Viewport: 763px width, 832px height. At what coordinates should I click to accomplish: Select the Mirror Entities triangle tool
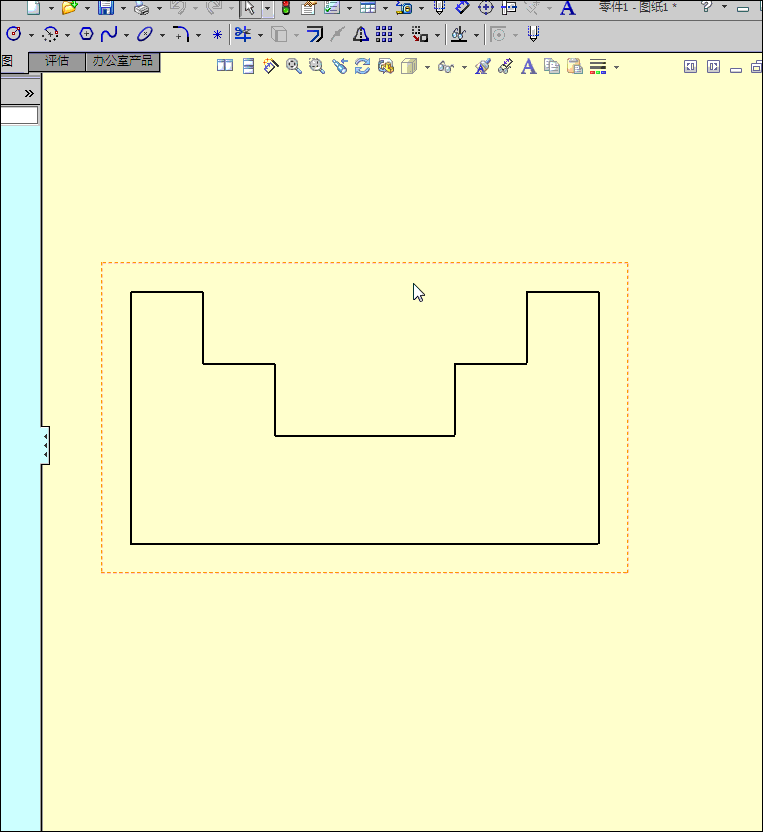pyautogui.click(x=361, y=34)
